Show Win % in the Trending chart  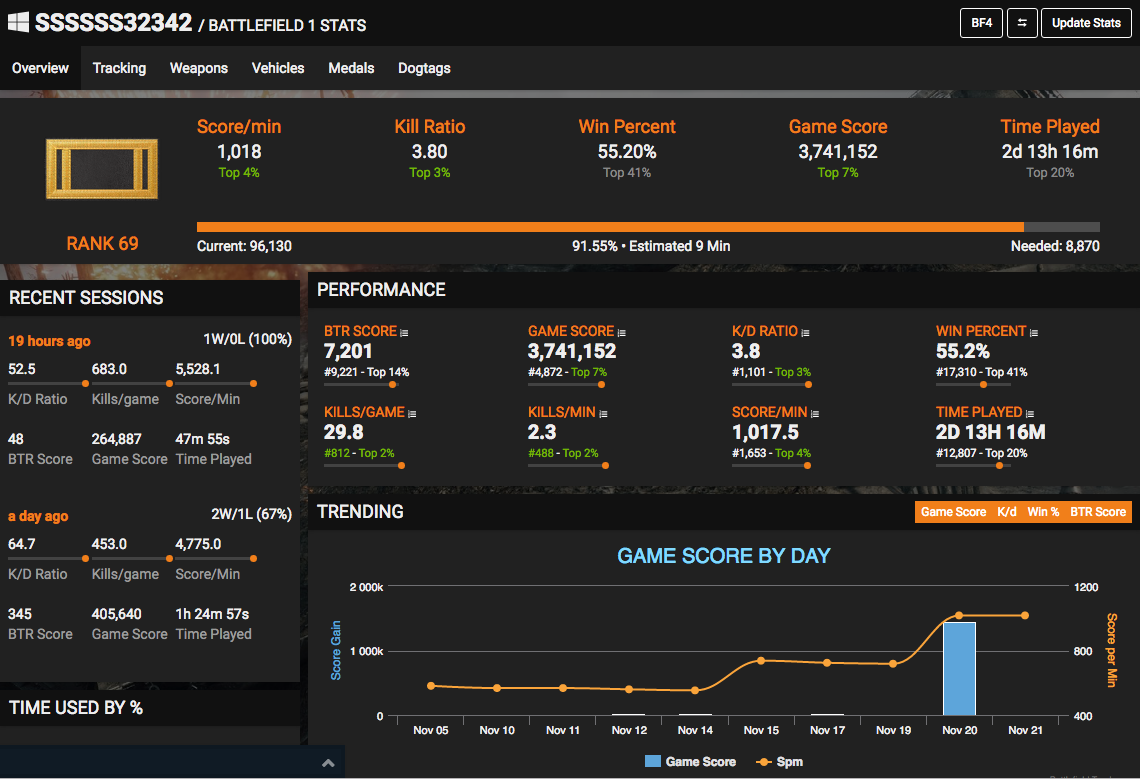coord(1043,512)
